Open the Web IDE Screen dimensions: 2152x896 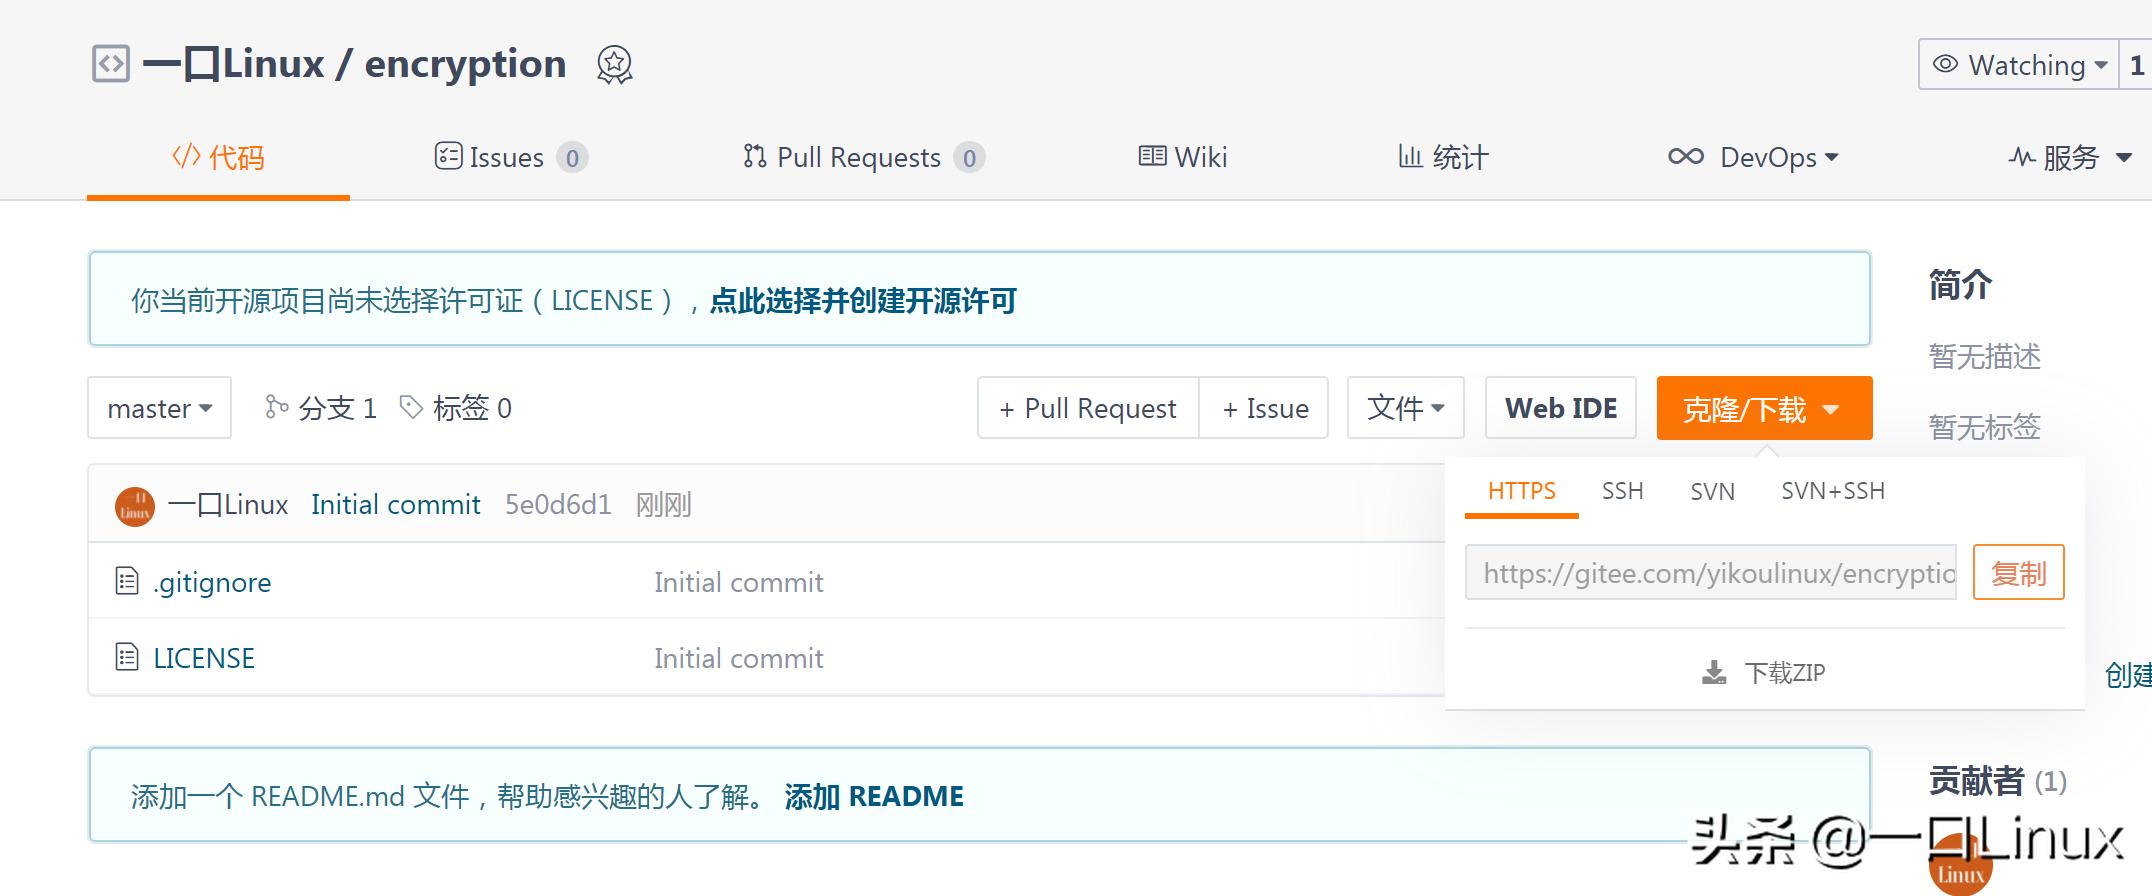[x=1561, y=408]
